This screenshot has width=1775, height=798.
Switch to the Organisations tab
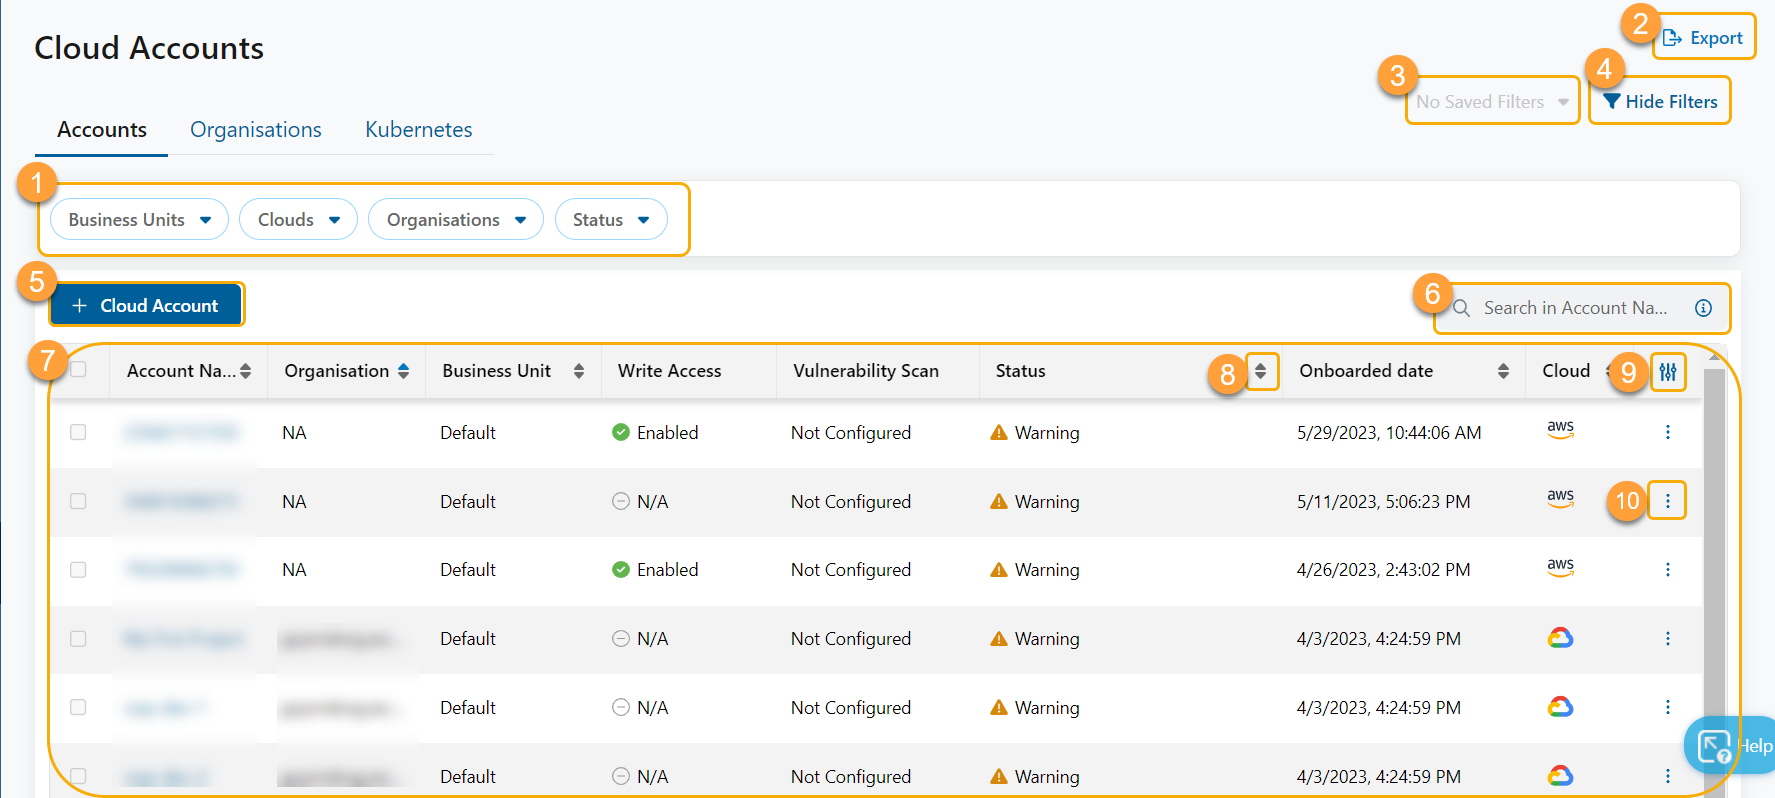pos(256,130)
